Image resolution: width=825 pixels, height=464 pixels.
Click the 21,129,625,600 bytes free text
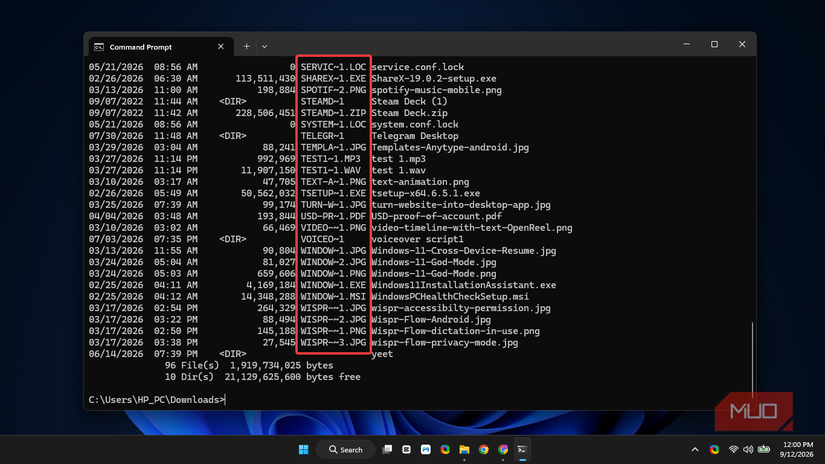293,377
